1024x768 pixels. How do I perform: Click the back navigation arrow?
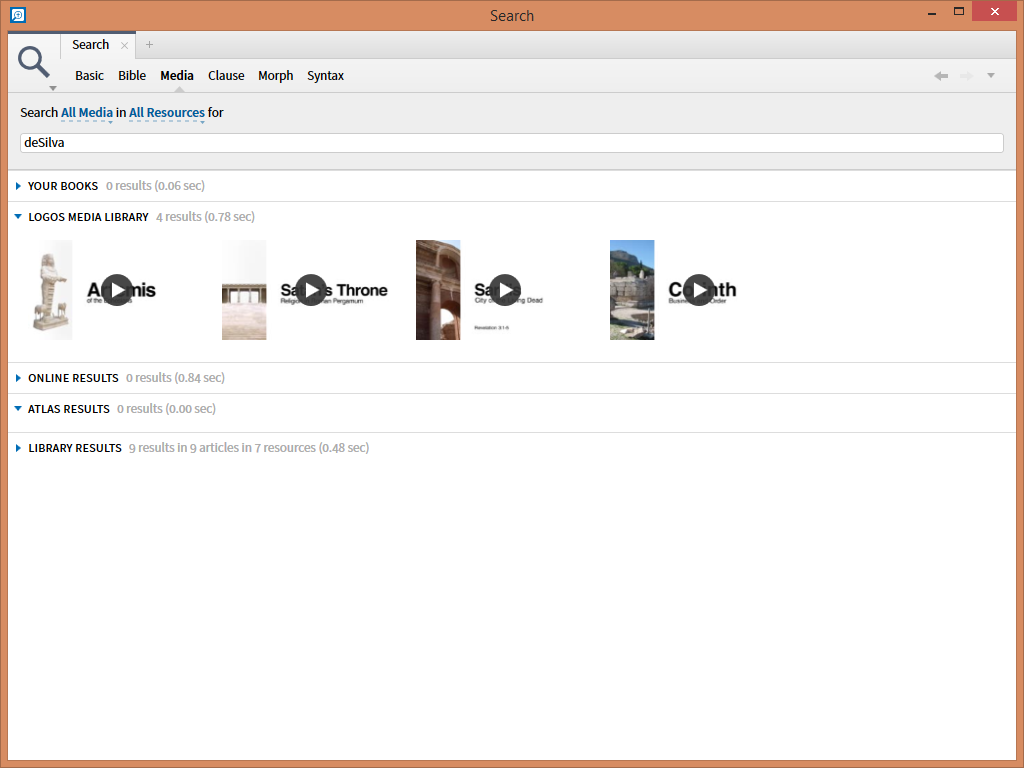tap(940, 75)
